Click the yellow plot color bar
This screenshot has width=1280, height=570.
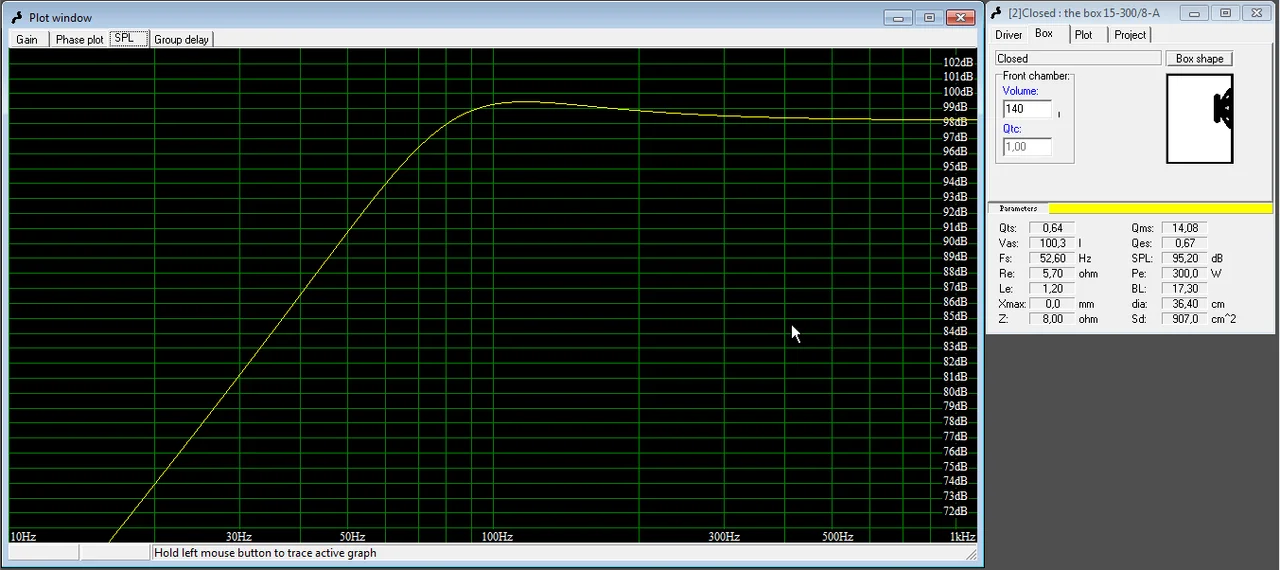tap(1160, 208)
